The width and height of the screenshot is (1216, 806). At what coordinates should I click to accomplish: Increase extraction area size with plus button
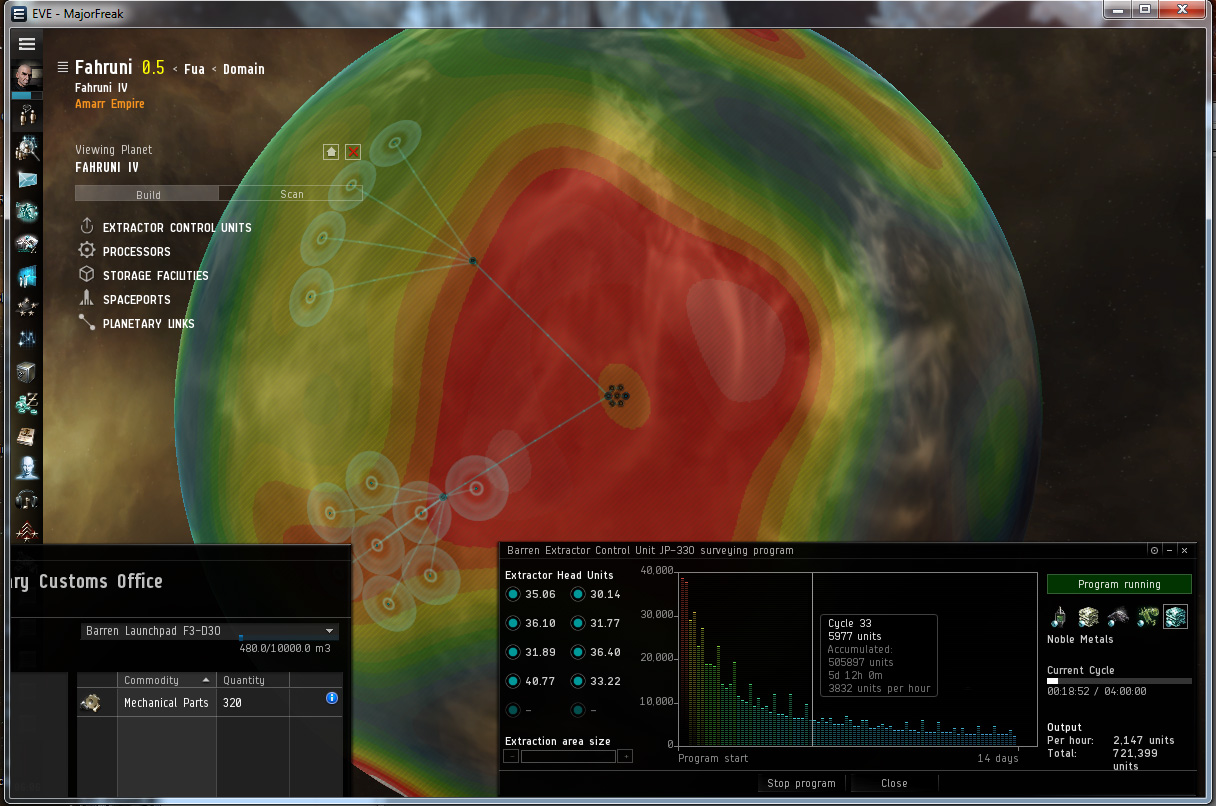(x=626, y=756)
